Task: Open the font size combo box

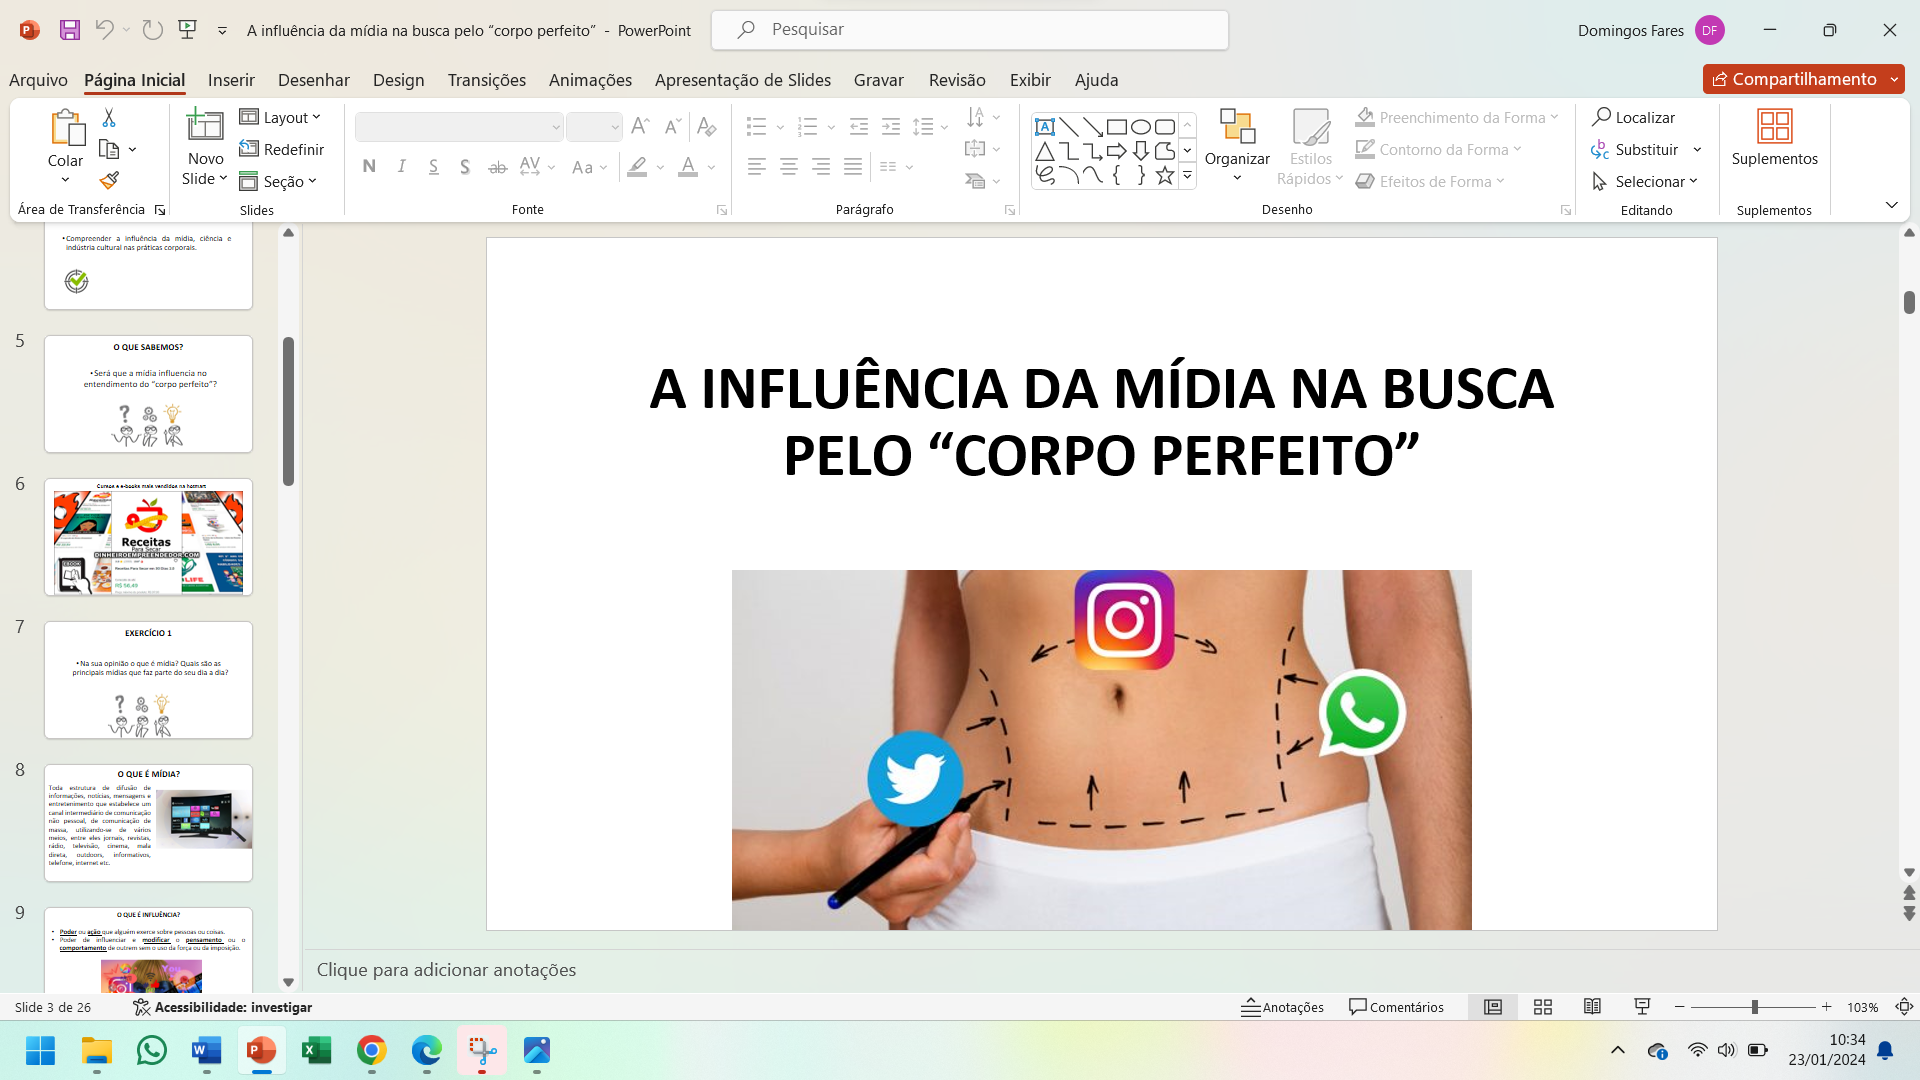Action: pyautogui.click(x=594, y=127)
